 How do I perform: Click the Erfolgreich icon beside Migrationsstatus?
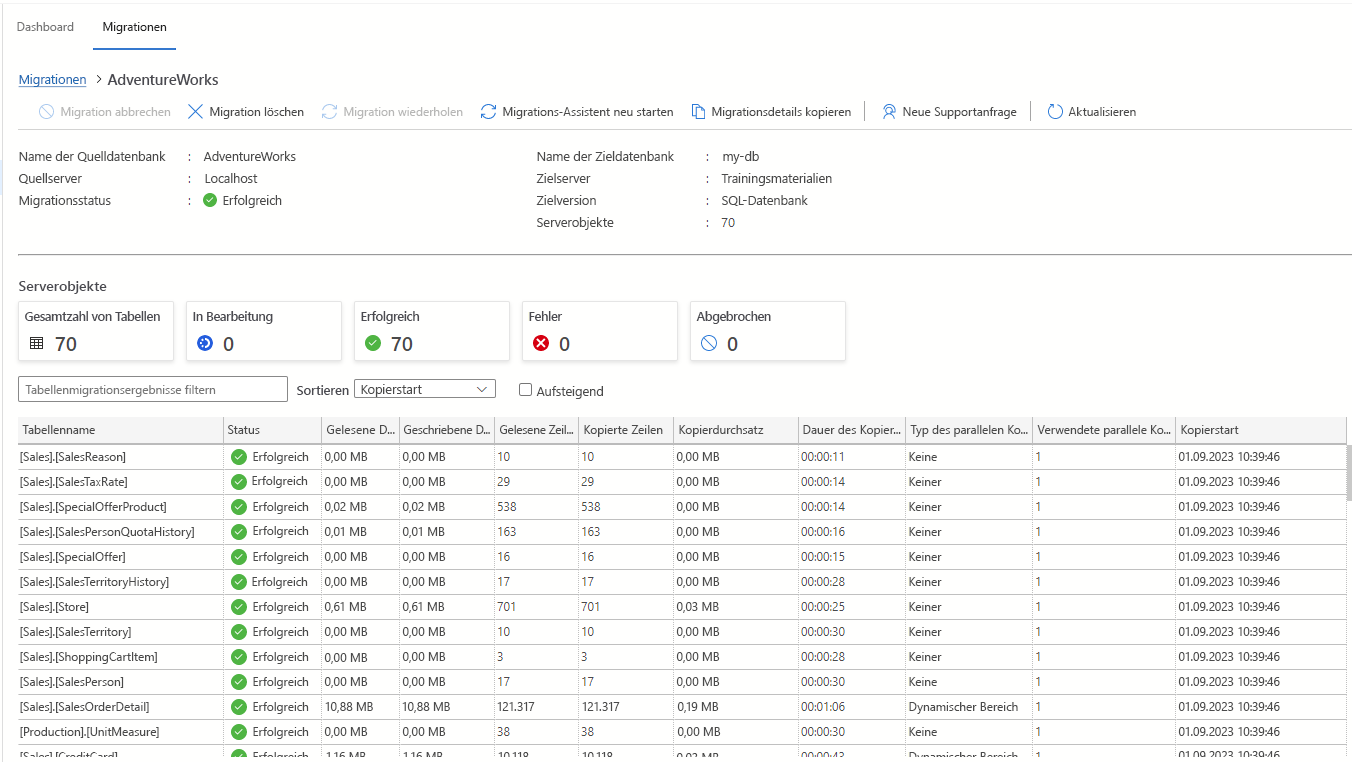(210, 200)
